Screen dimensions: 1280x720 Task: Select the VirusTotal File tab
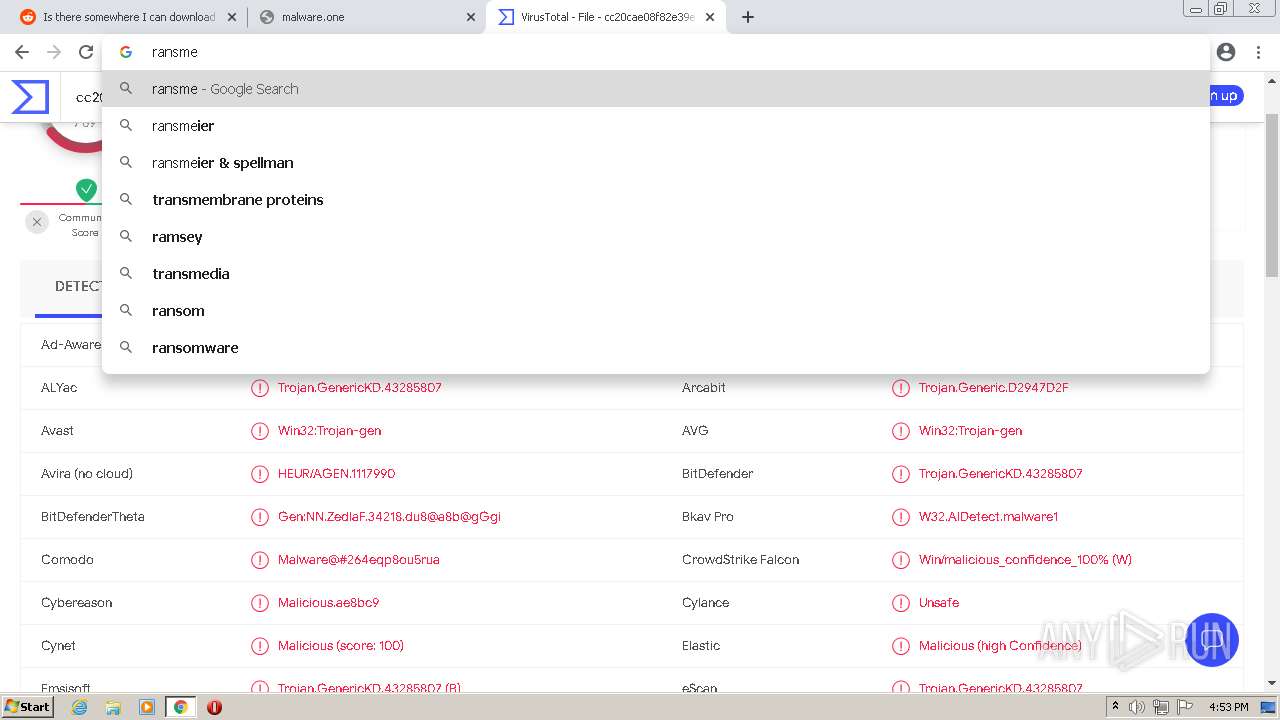pyautogui.click(x=606, y=17)
